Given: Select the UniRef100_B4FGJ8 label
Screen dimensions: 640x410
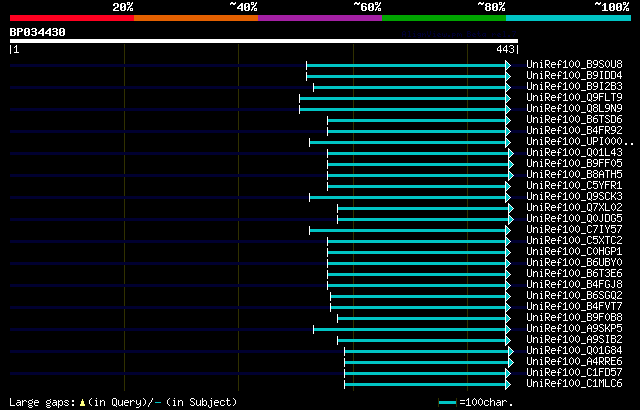Looking at the screenshot, I should click(x=574, y=285).
